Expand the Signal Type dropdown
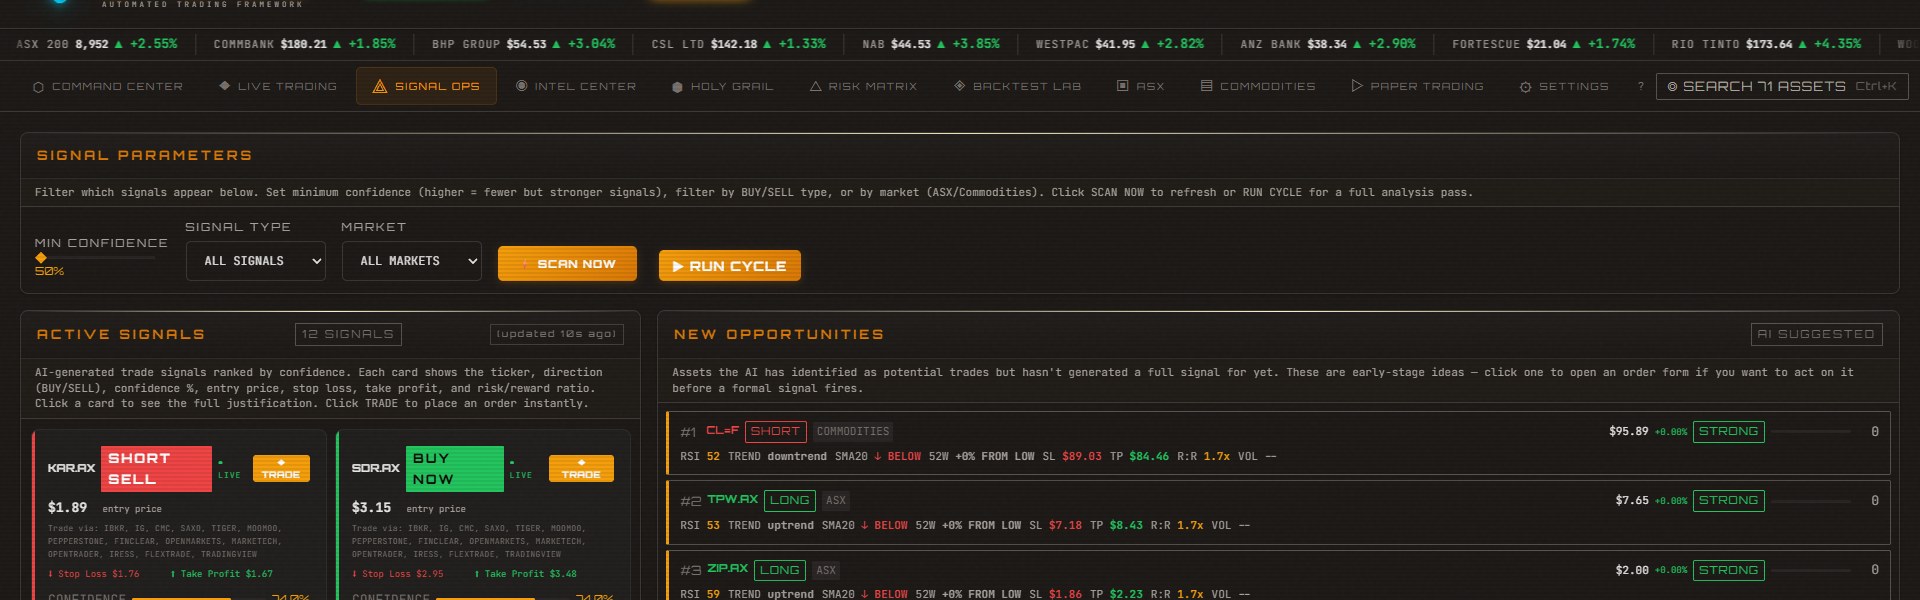 [255, 261]
